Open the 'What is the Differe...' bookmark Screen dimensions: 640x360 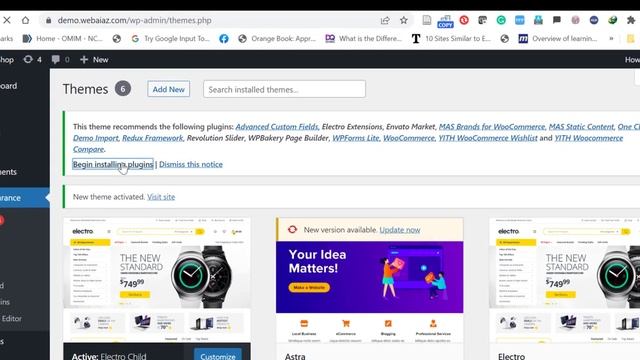point(364,39)
